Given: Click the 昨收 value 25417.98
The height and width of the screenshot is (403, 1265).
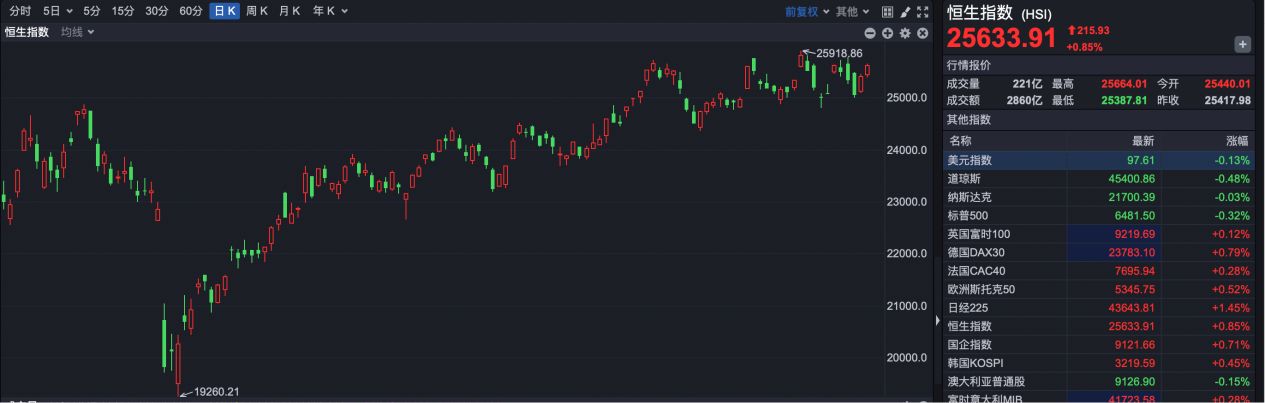Looking at the screenshot, I should coord(1228,101).
